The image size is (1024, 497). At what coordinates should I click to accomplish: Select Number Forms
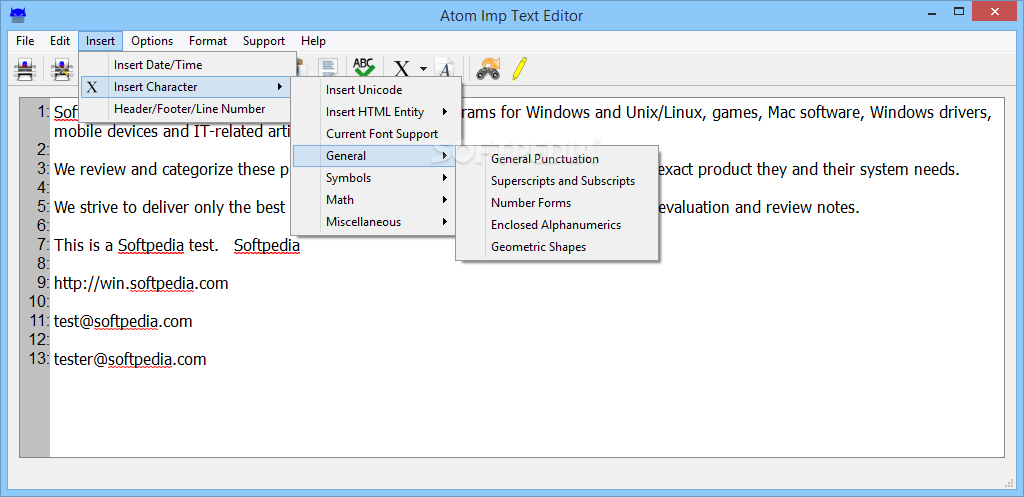pyautogui.click(x=558, y=203)
